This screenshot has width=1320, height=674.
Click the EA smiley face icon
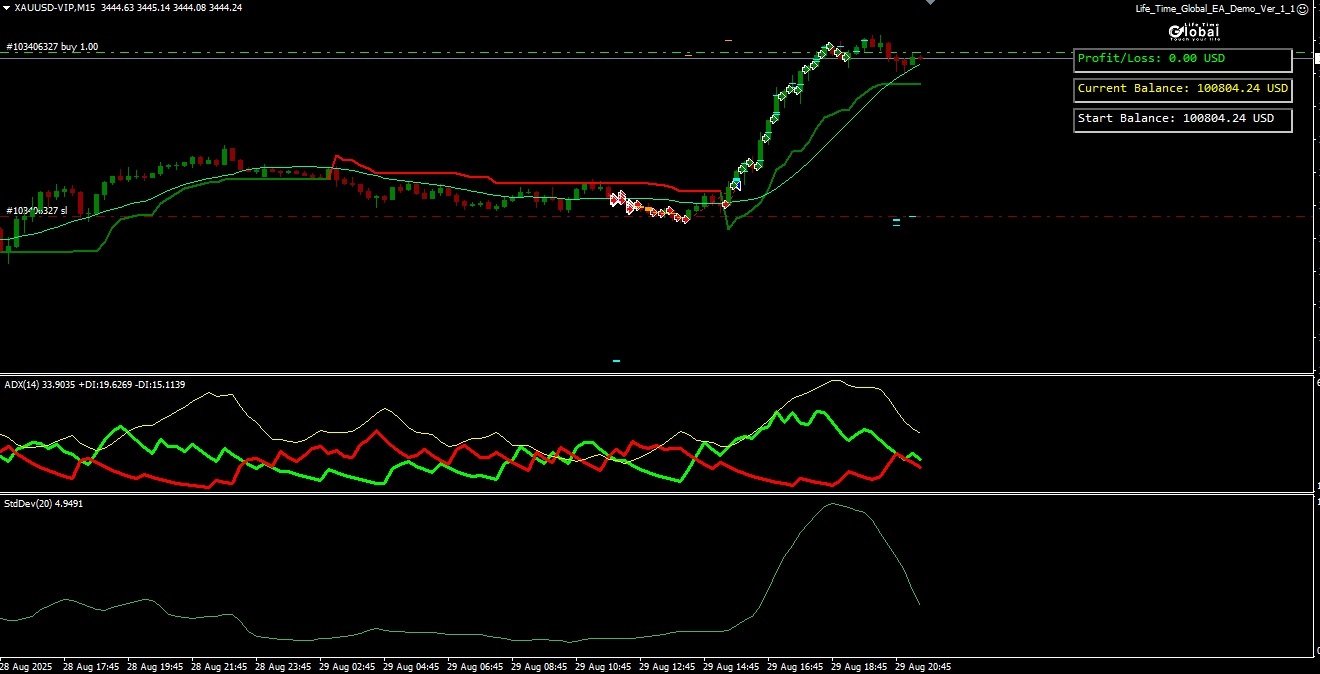(1302, 8)
